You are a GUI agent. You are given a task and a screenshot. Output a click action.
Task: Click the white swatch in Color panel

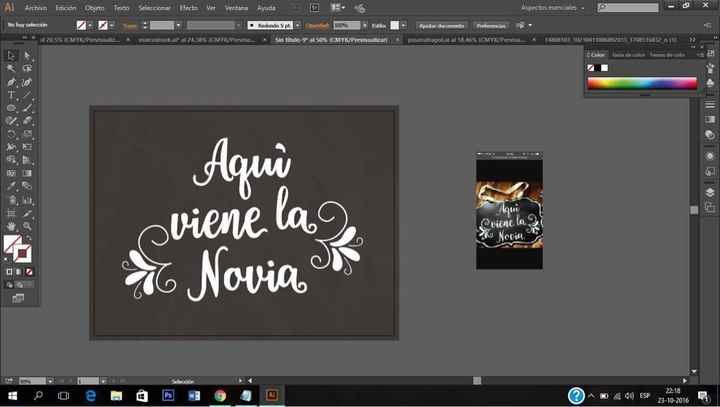coord(605,68)
